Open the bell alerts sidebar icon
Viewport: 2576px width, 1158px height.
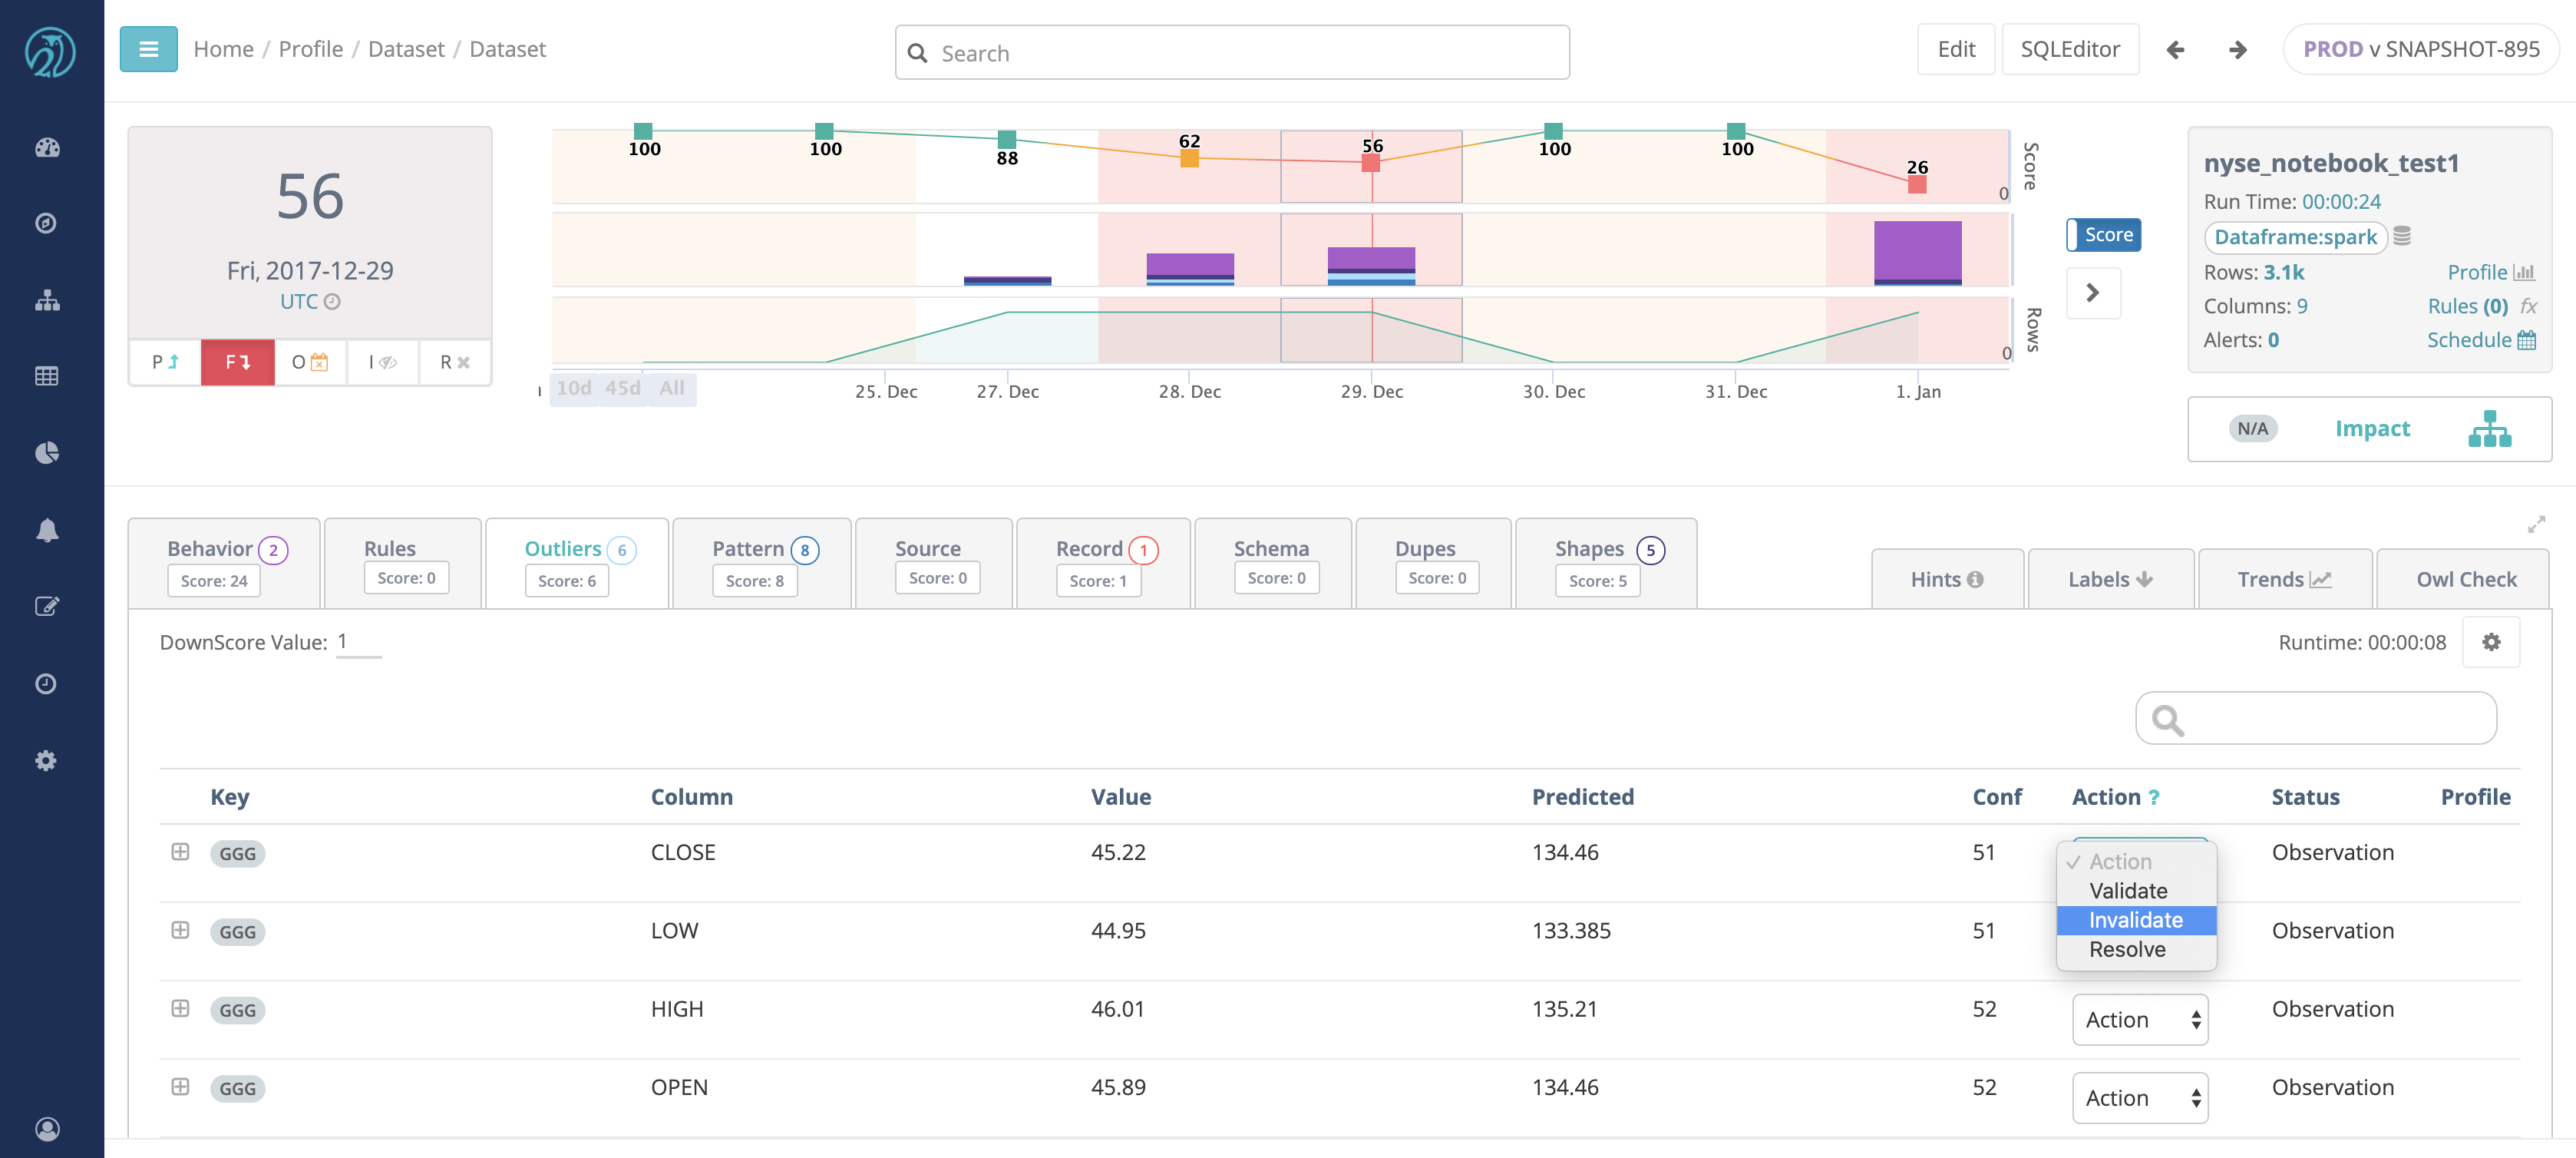click(x=47, y=530)
